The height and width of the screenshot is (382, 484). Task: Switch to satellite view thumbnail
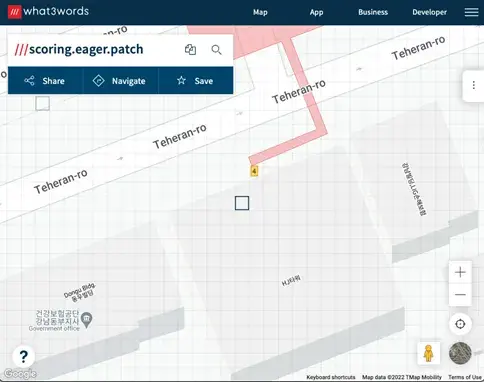click(x=460, y=353)
